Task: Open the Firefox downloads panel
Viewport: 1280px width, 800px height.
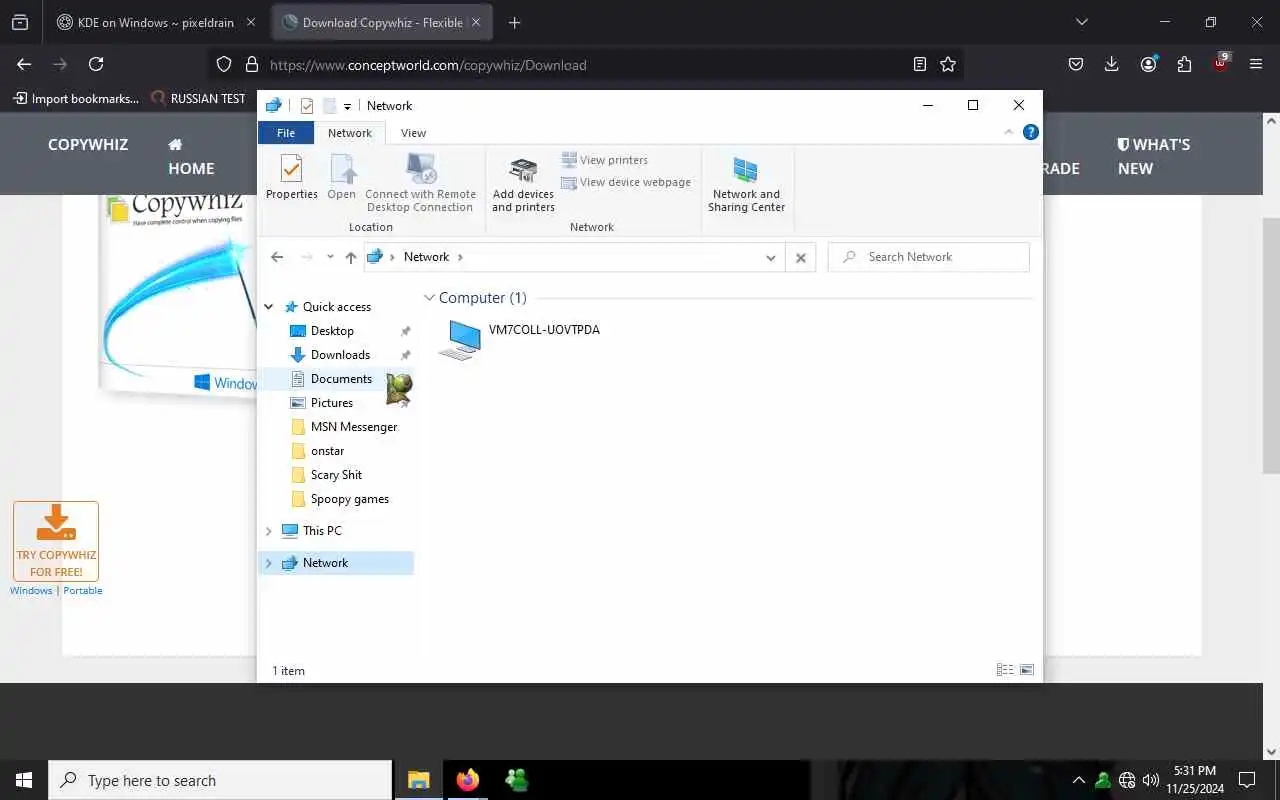Action: (x=1112, y=64)
